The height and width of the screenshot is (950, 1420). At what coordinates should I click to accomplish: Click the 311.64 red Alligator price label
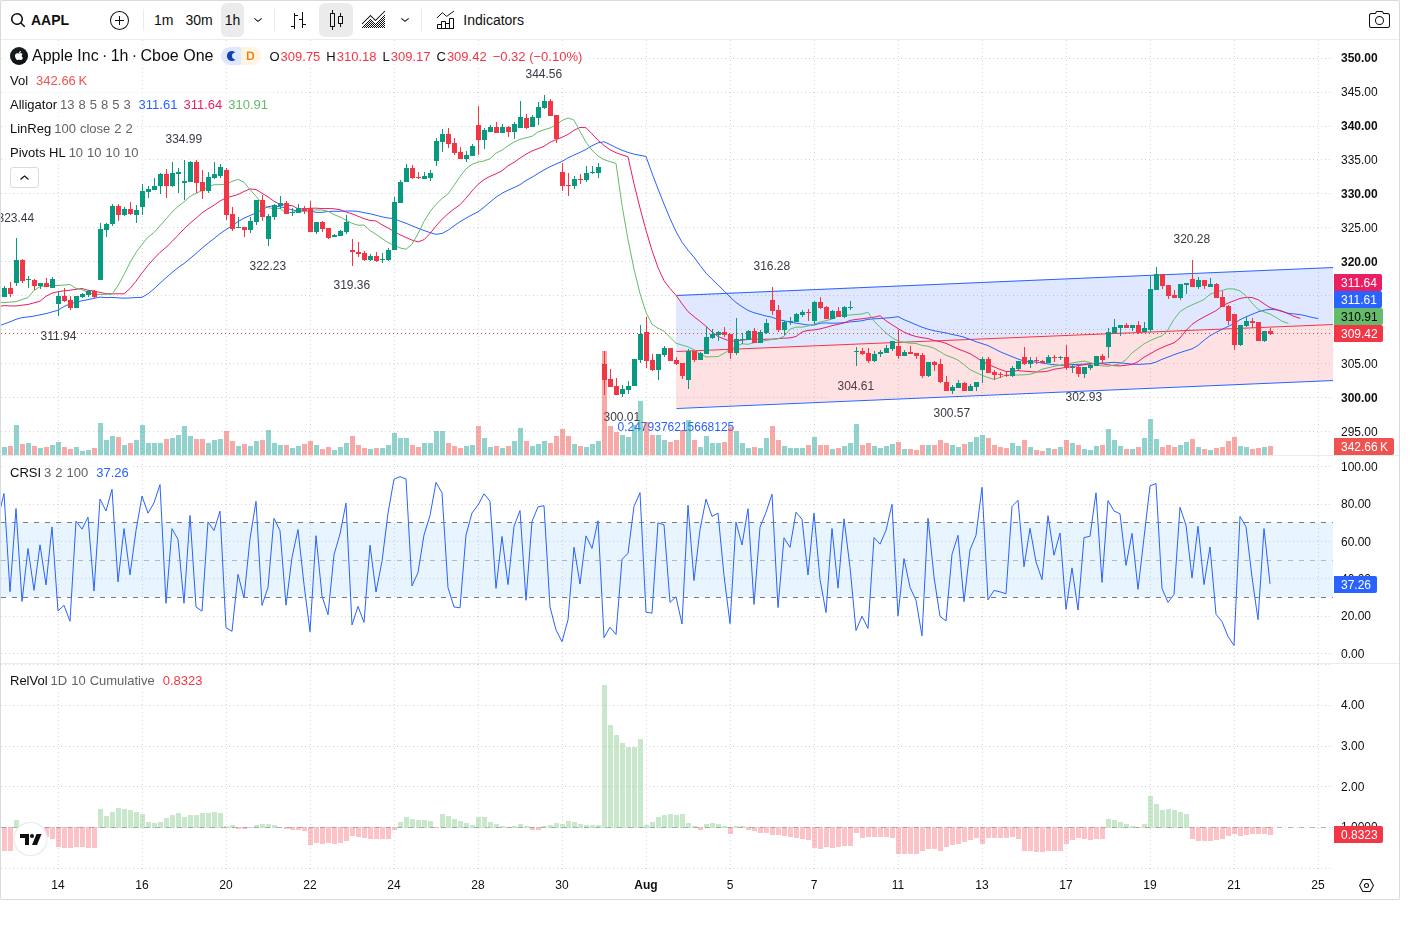click(x=1359, y=283)
